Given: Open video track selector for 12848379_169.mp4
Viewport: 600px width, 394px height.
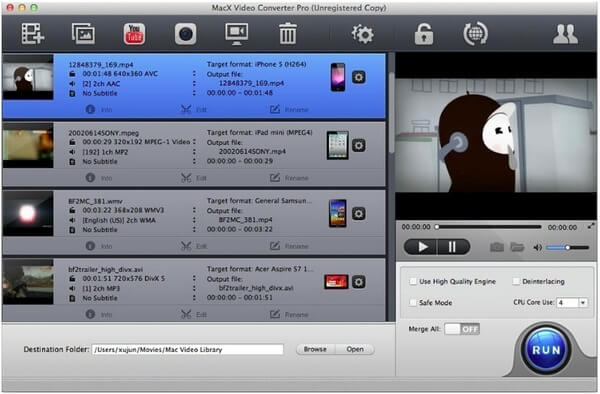Looking at the screenshot, I should (x=194, y=73).
